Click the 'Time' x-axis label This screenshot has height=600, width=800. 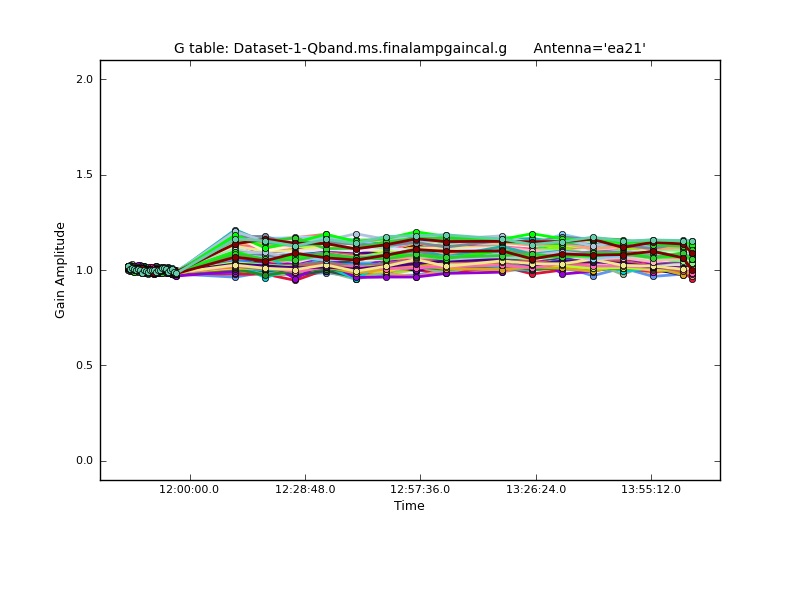409,506
